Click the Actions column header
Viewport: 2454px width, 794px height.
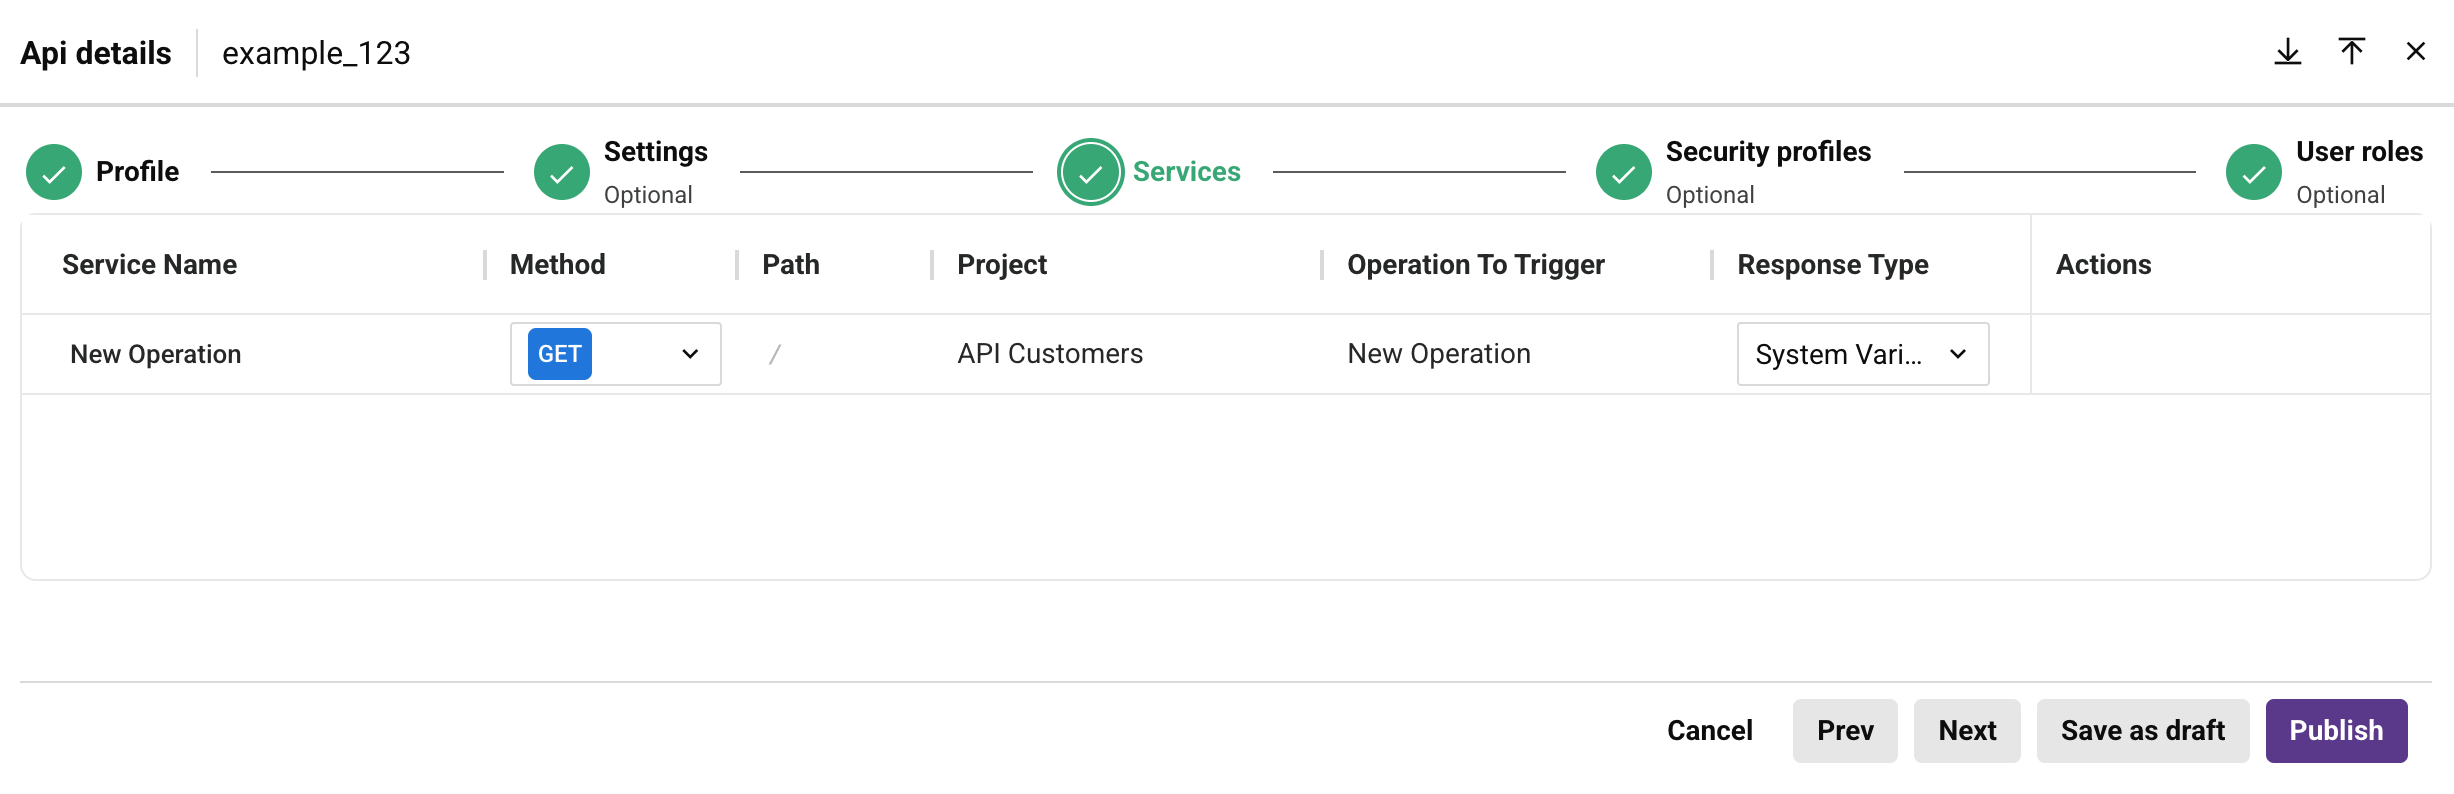pyautogui.click(x=2104, y=265)
